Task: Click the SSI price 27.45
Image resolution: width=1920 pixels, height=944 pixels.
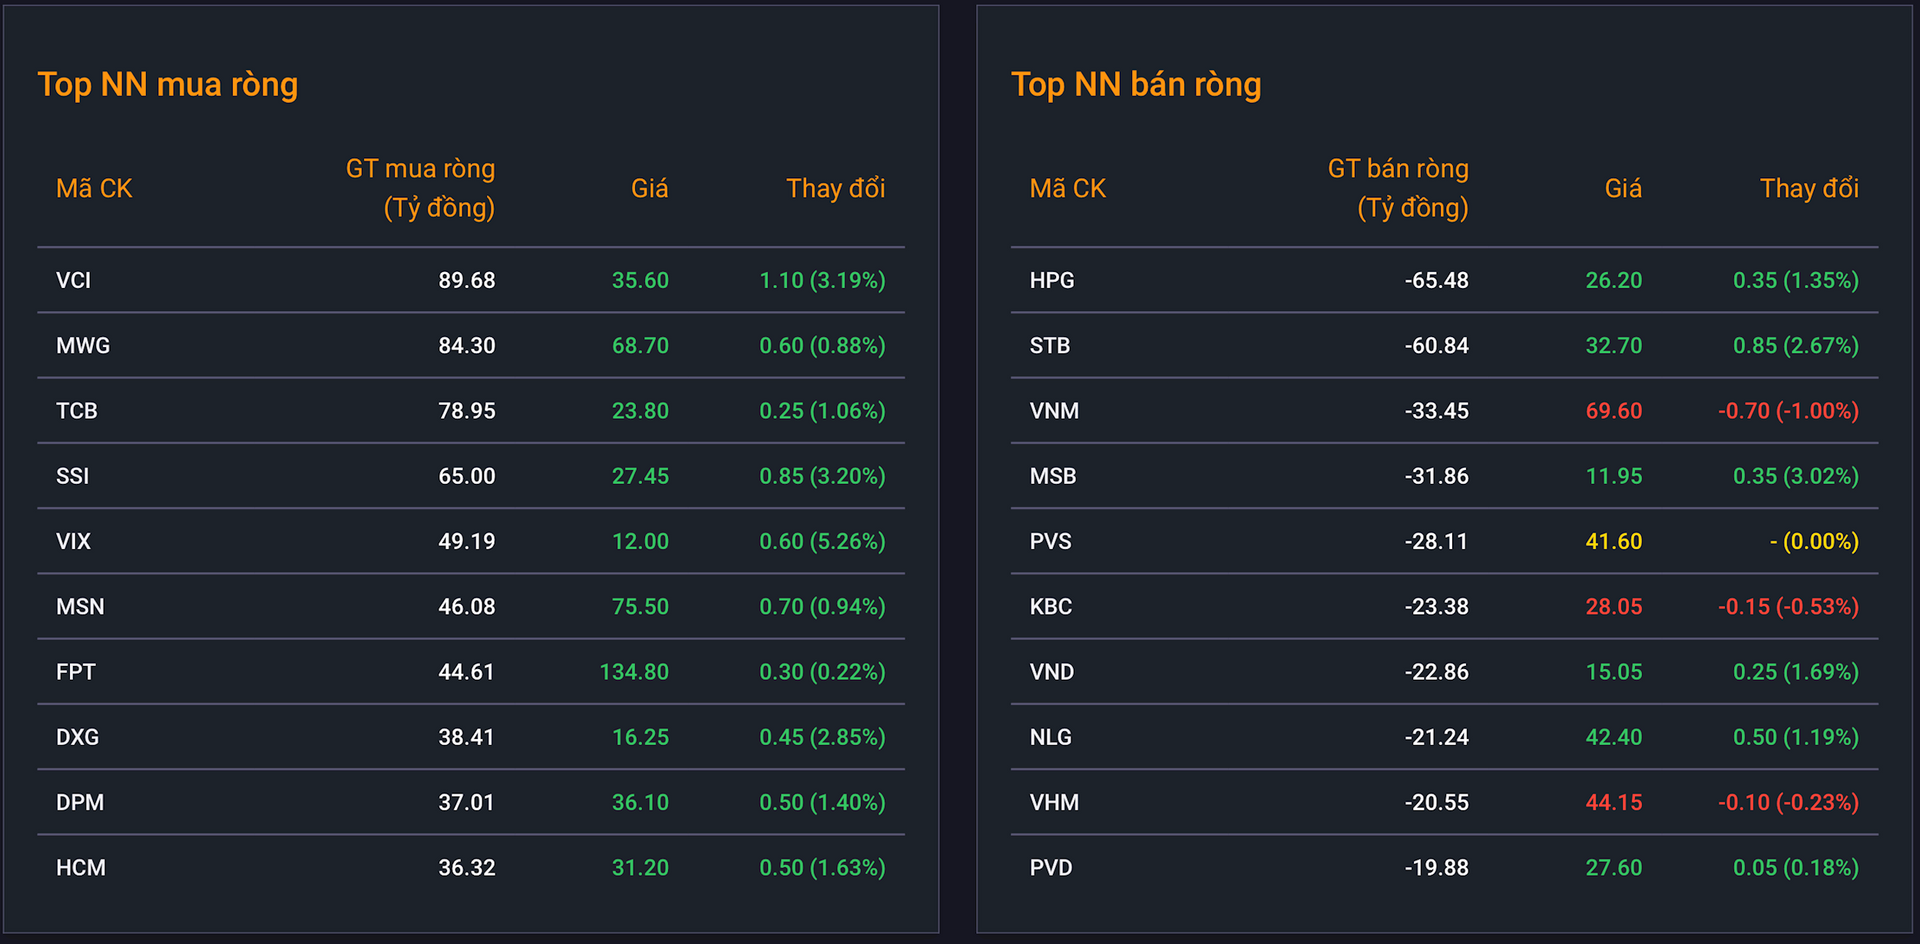Action: point(640,476)
